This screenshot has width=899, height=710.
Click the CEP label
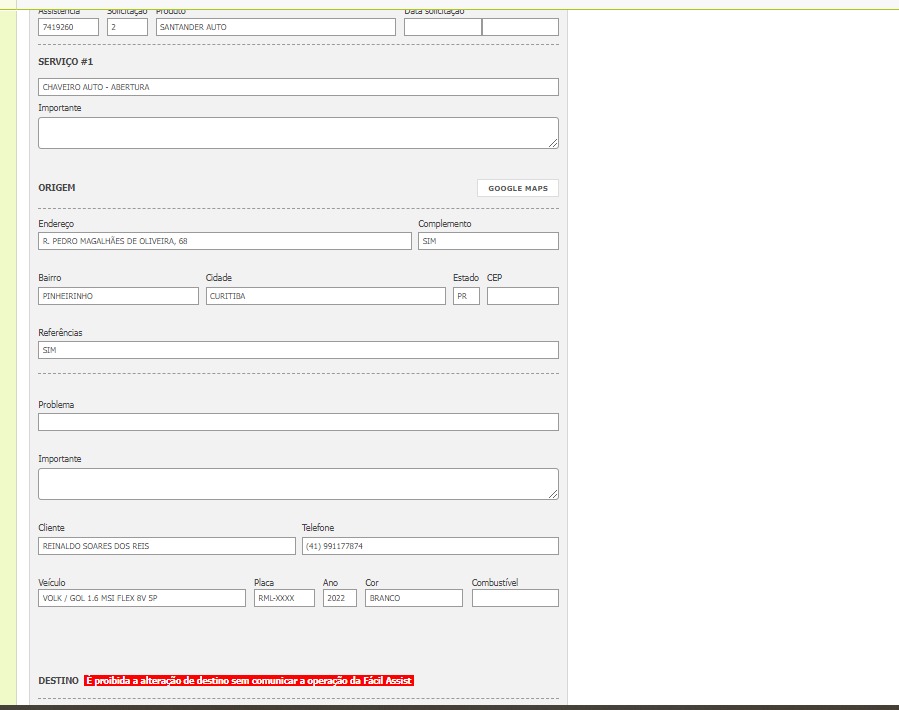tap(495, 278)
